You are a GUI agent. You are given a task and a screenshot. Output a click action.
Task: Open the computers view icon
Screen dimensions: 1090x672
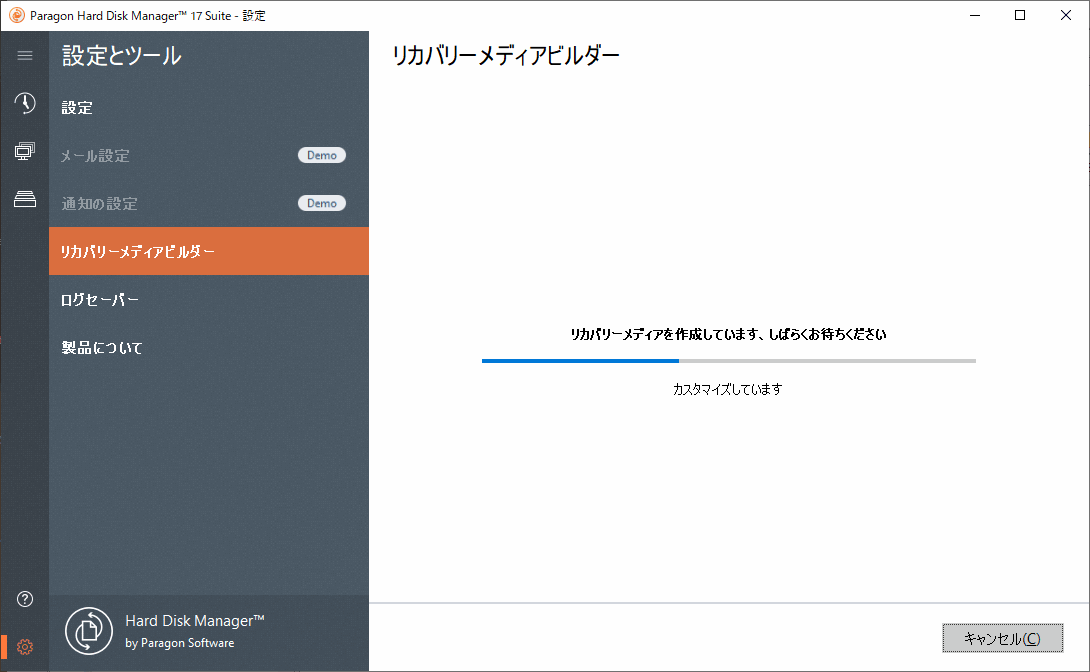[24, 151]
